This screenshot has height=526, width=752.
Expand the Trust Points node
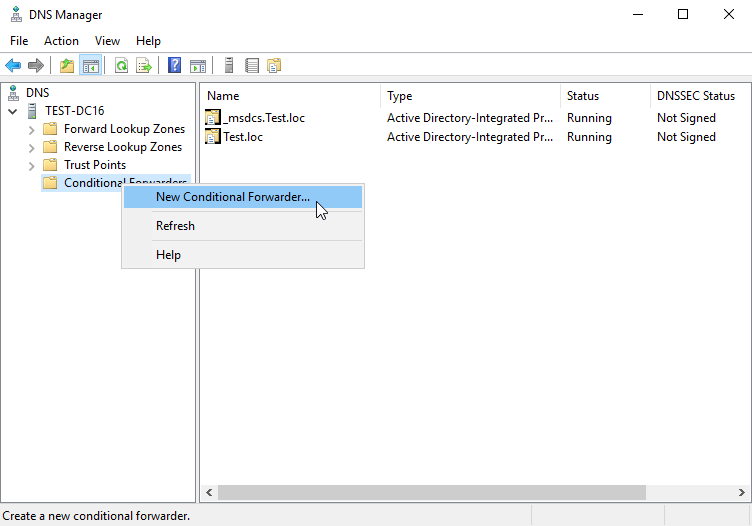coord(32,166)
